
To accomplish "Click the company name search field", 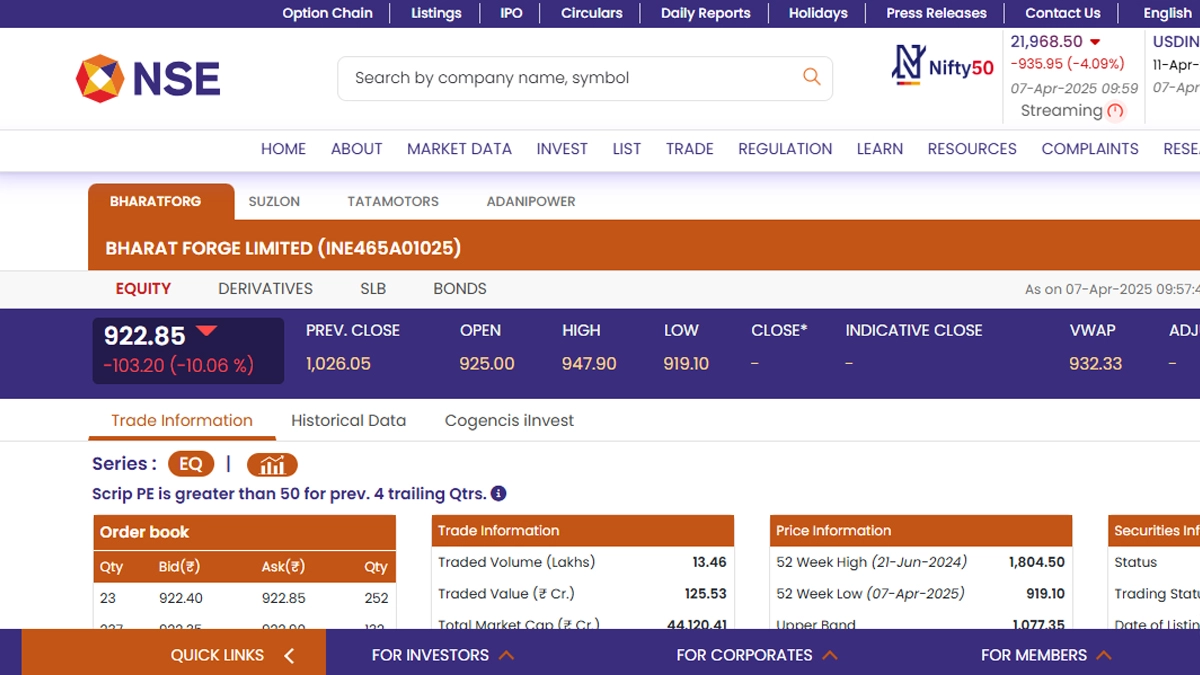I will 570,78.
